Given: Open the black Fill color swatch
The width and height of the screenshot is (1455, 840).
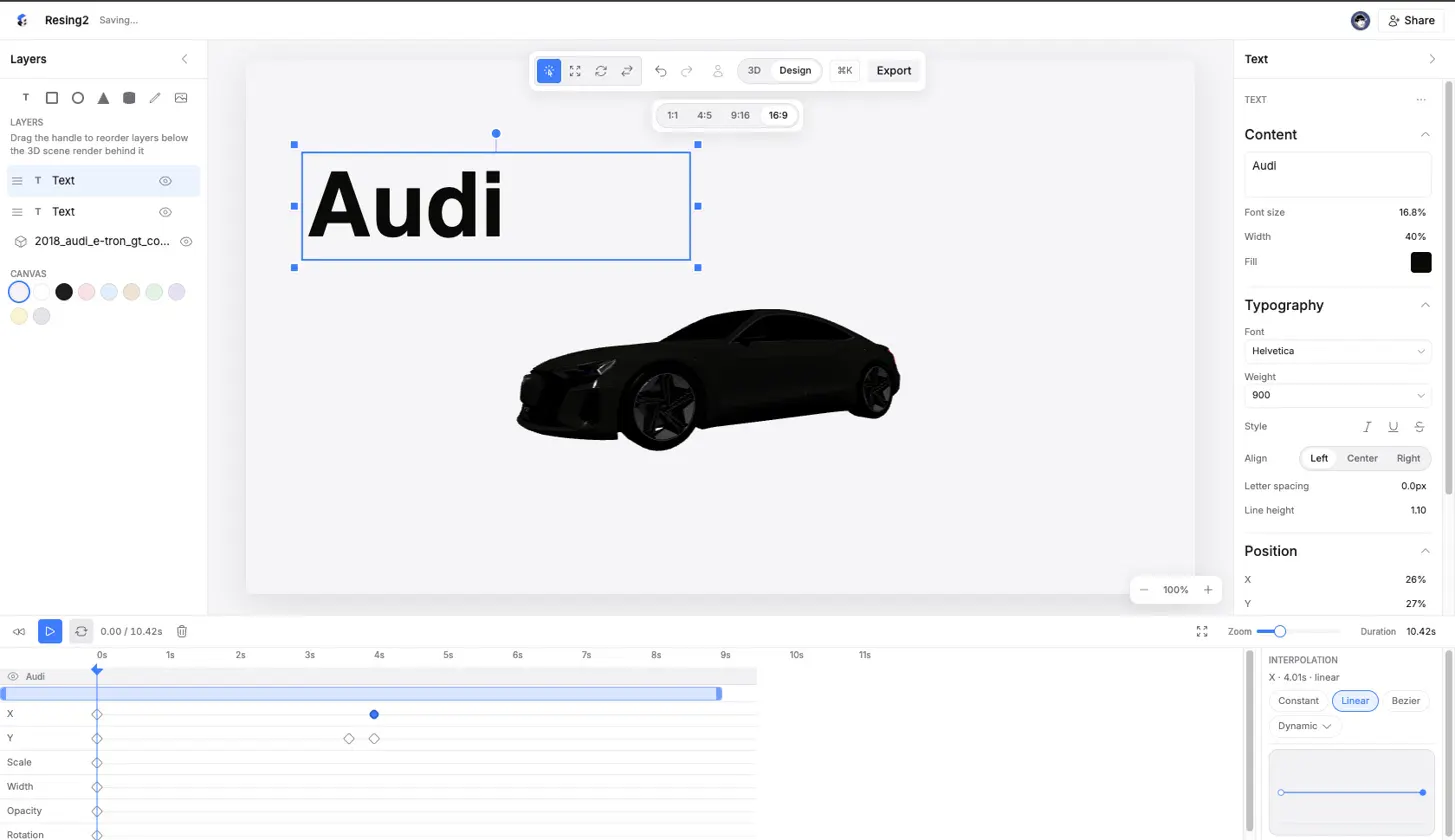Looking at the screenshot, I should click(1421, 262).
